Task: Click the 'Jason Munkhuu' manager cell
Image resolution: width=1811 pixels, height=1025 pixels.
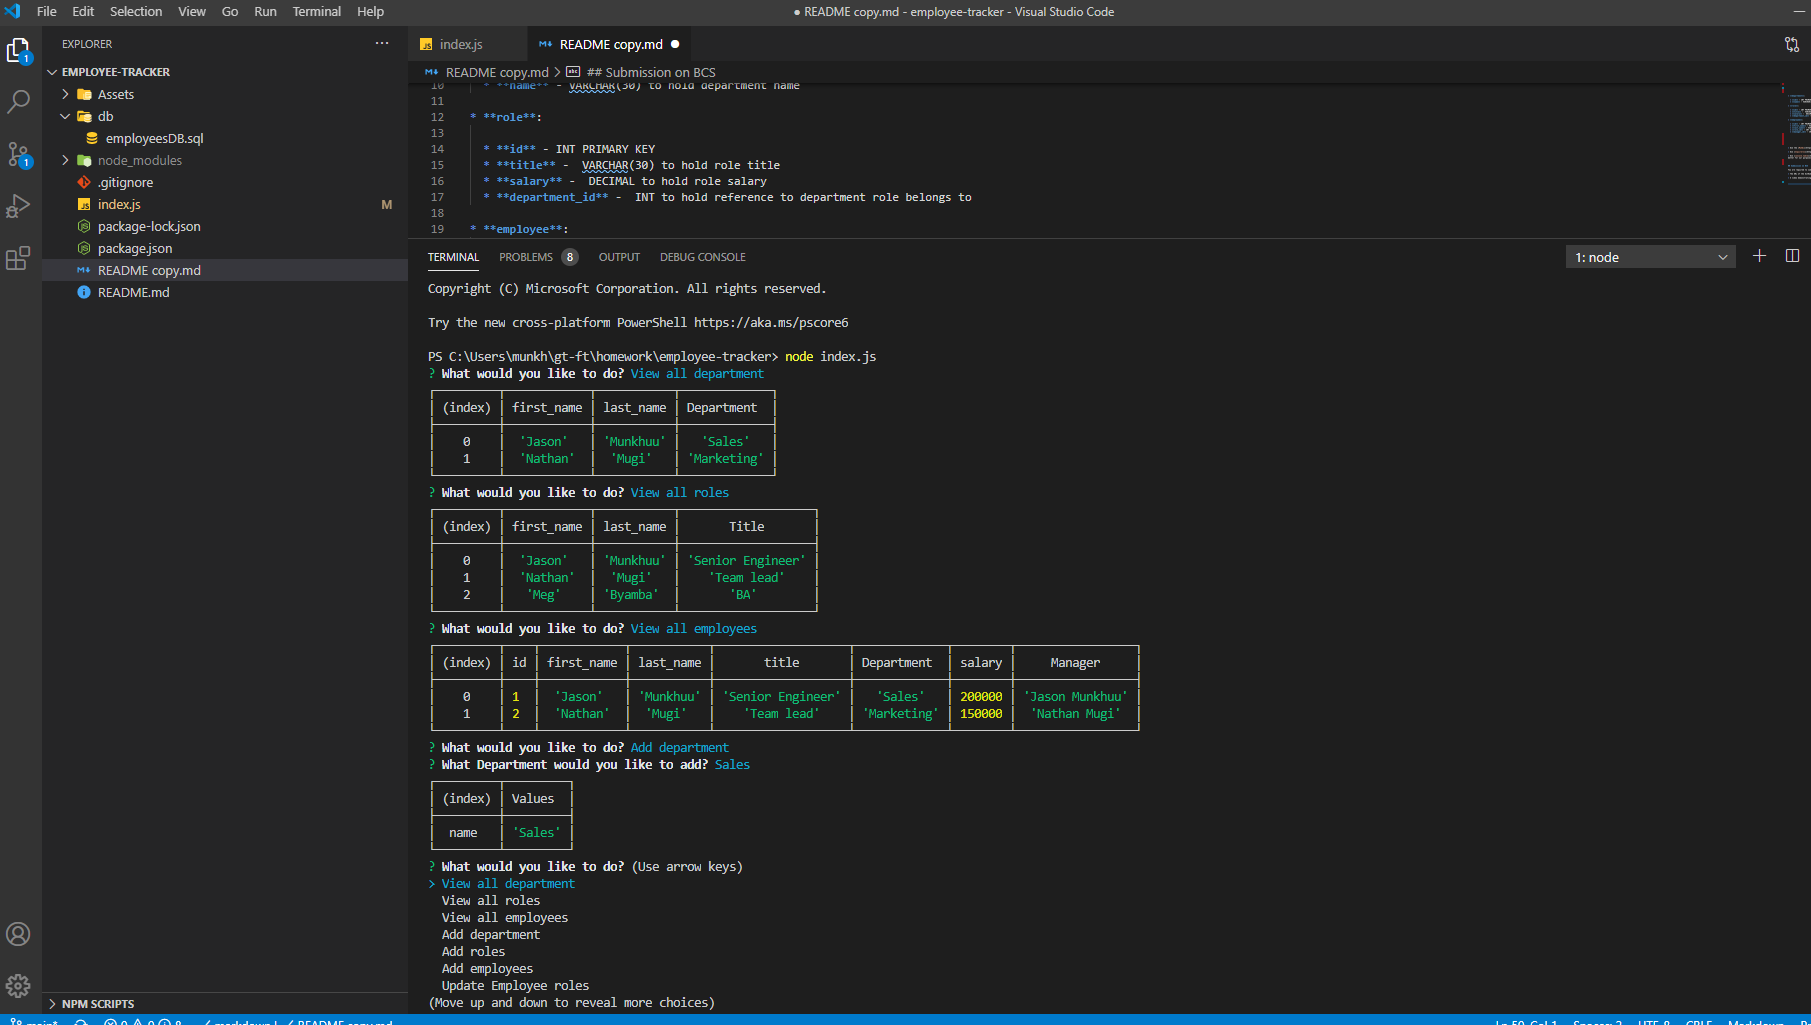Action: click(1075, 696)
